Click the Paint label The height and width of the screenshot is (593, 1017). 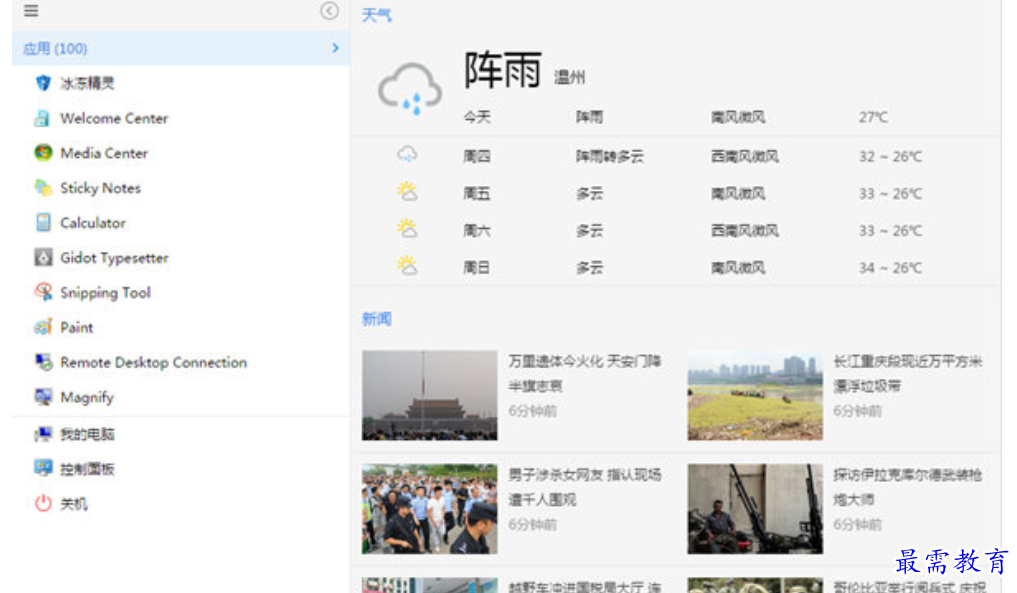pyautogui.click(x=77, y=327)
